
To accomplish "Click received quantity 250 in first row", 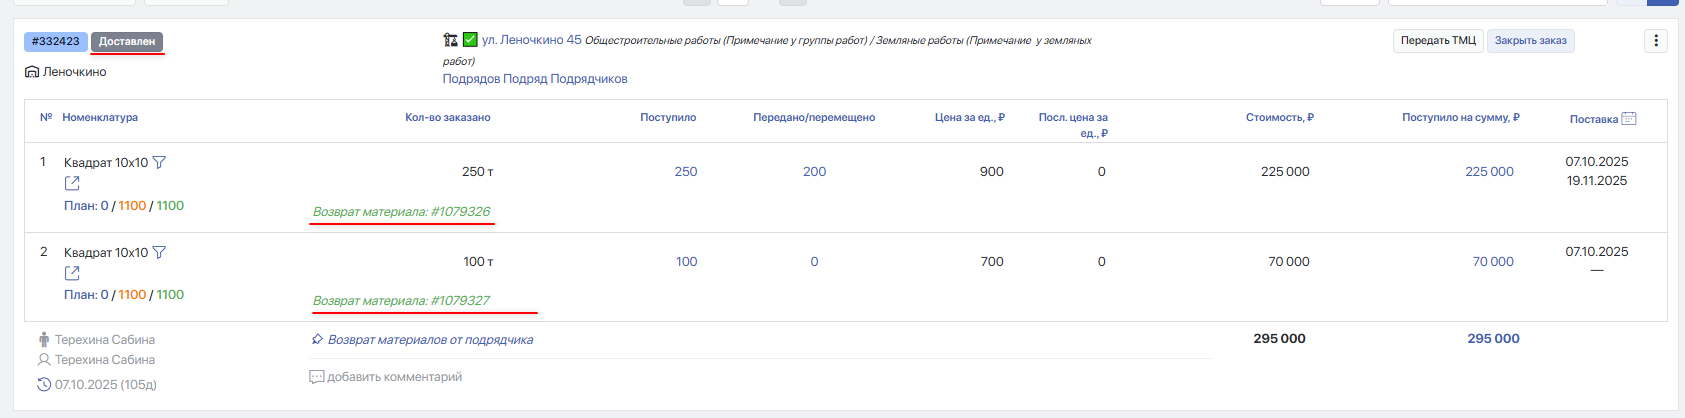I will pos(686,172).
